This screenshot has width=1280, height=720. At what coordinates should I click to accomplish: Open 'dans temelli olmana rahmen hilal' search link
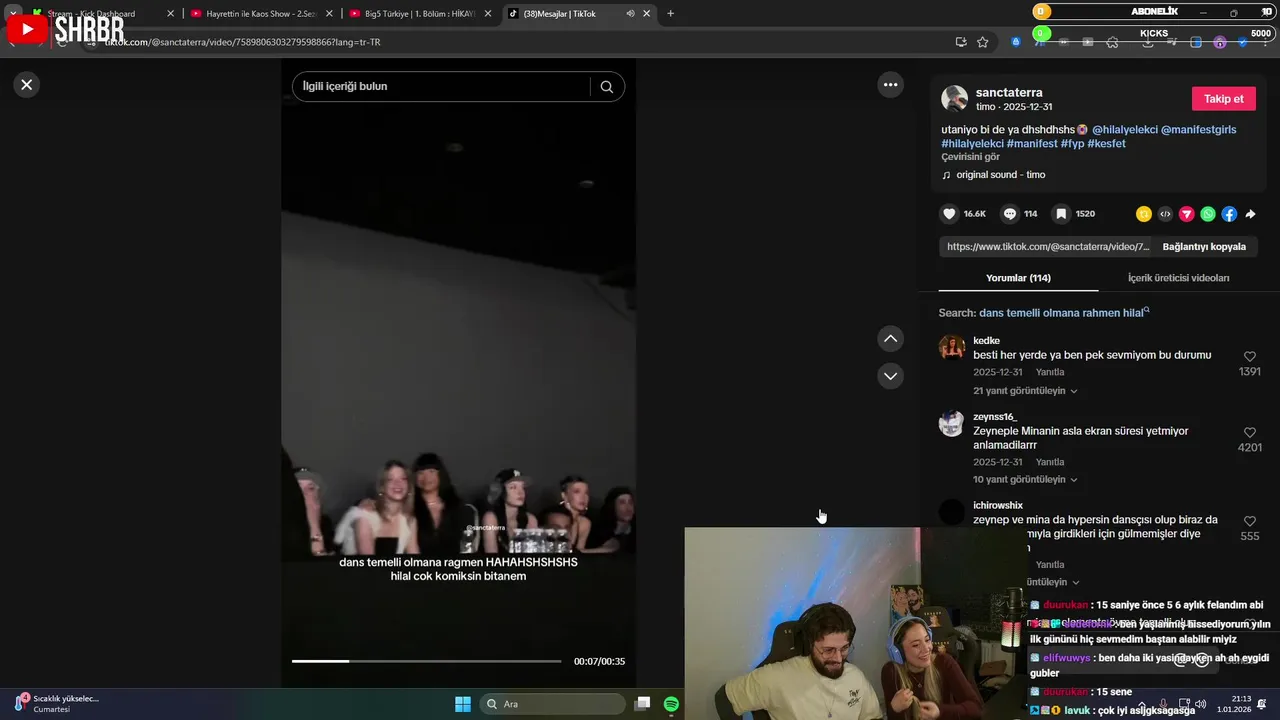(x=1064, y=313)
